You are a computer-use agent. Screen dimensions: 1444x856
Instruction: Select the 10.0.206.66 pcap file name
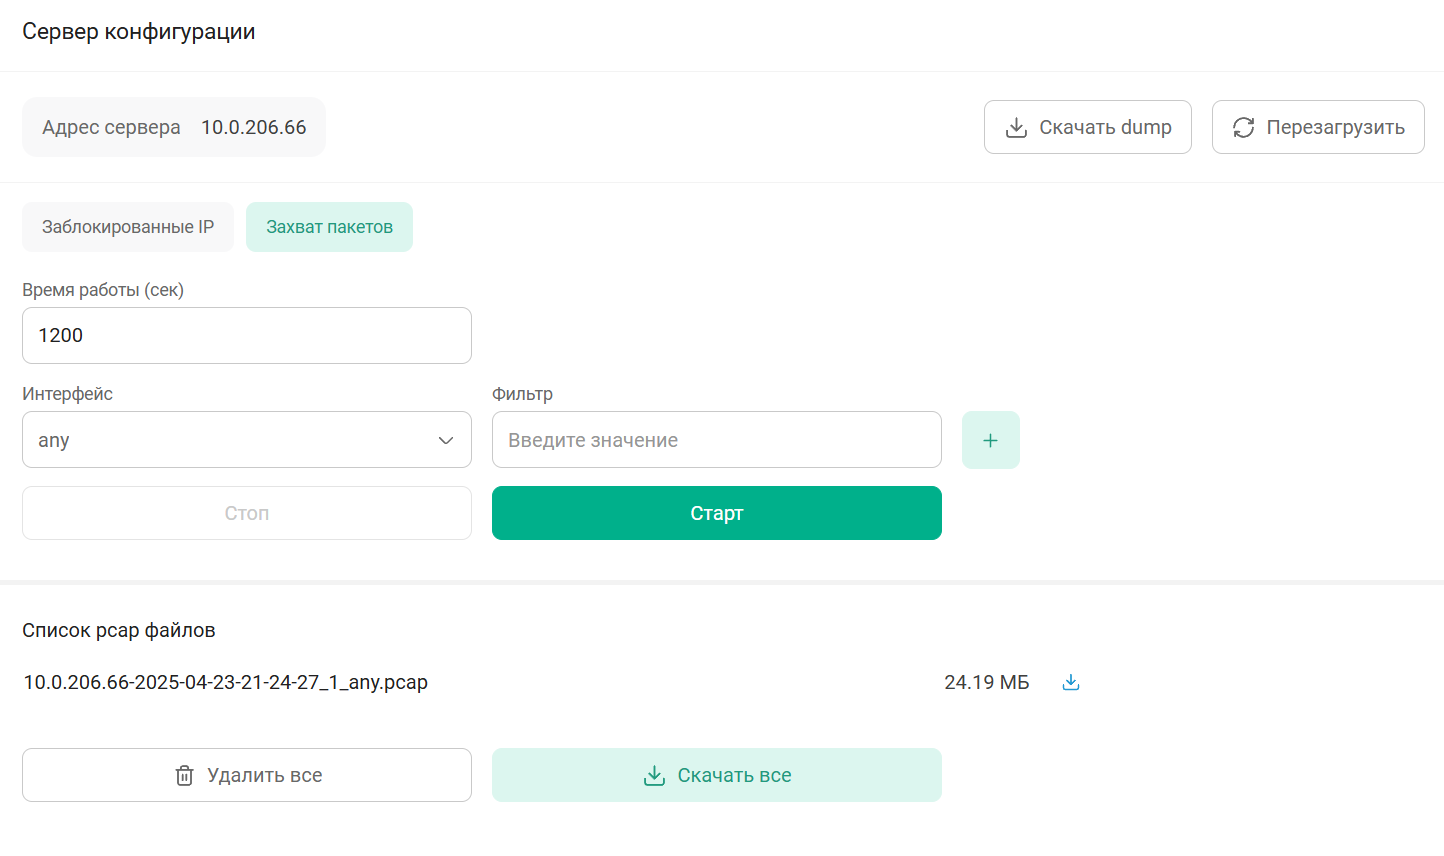point(226,682)
